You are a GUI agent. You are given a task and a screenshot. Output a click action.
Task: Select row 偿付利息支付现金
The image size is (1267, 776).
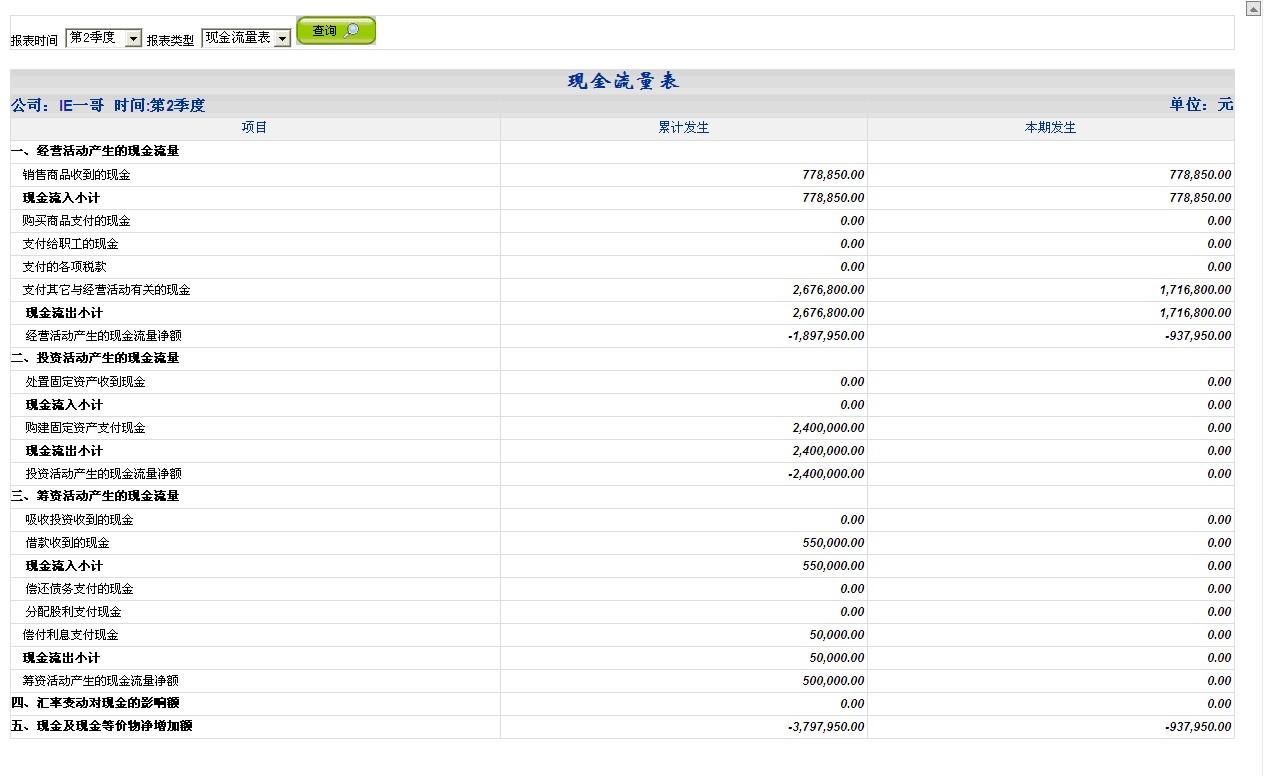click(x=622, y=635)
